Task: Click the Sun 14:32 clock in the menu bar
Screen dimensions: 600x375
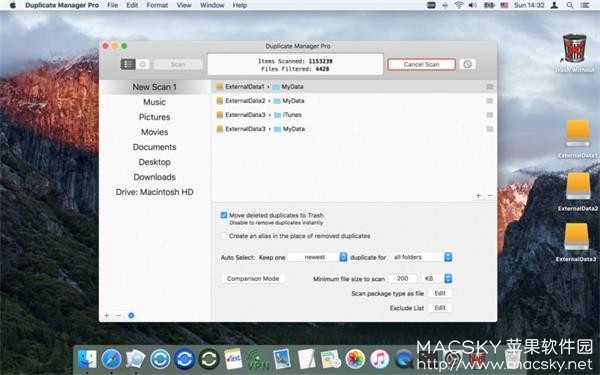Action: 529,5
